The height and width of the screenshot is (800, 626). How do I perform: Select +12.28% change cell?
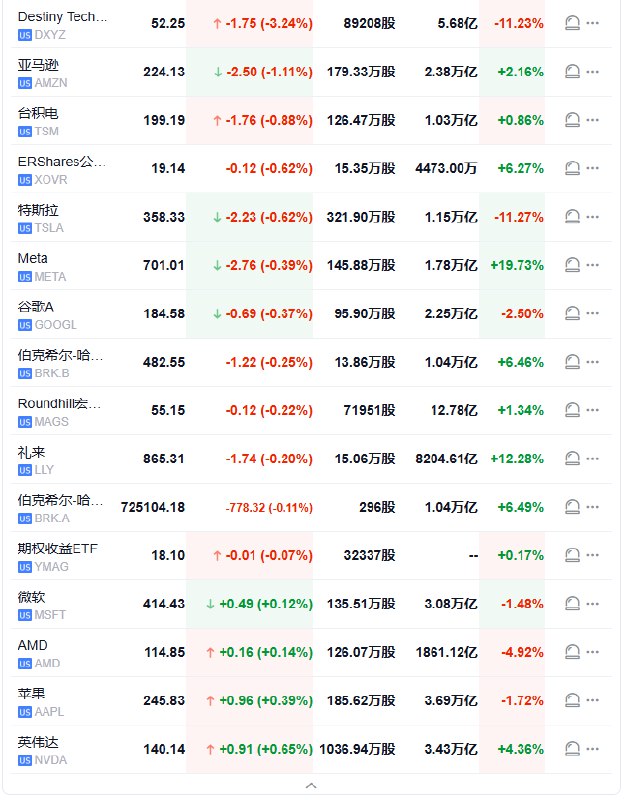[x=517, y=459]
